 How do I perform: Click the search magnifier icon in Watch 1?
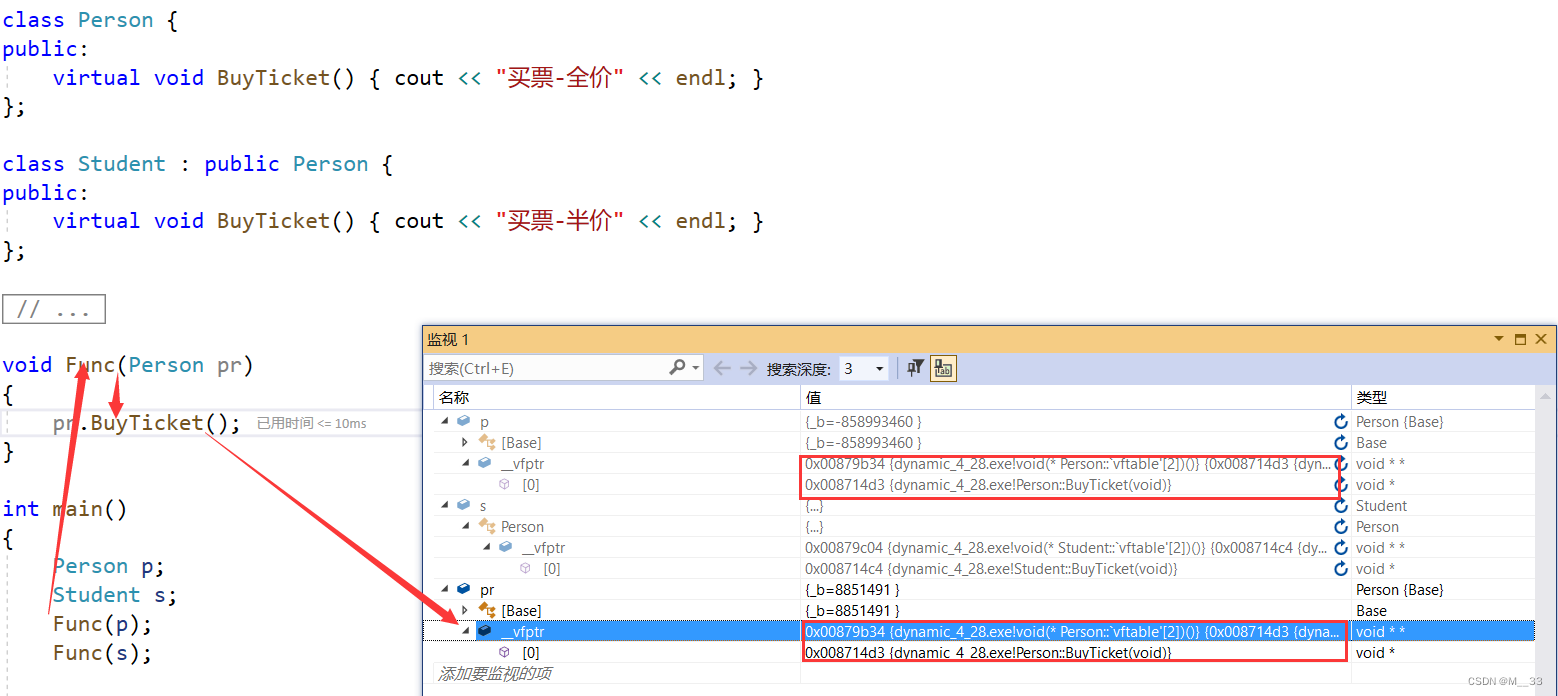pyautogui.click(x=677, y=368)
